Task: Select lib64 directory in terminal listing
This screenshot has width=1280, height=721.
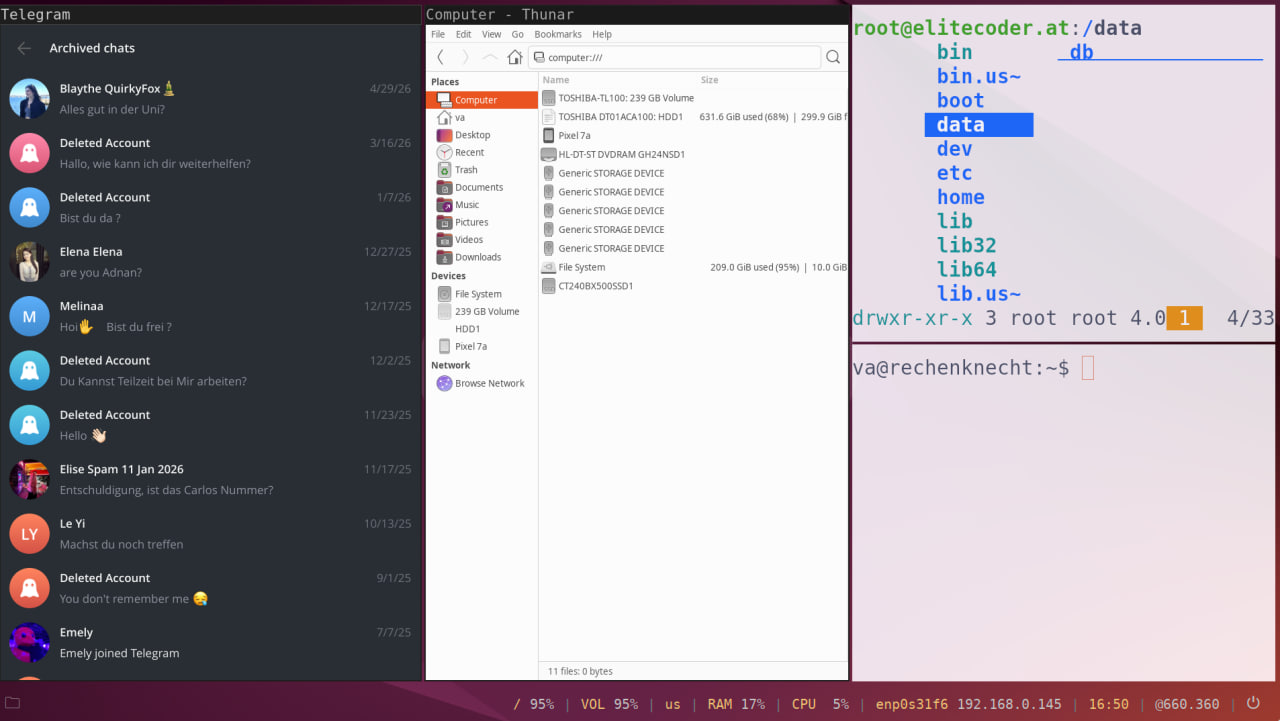Action: tap(967, 269)
